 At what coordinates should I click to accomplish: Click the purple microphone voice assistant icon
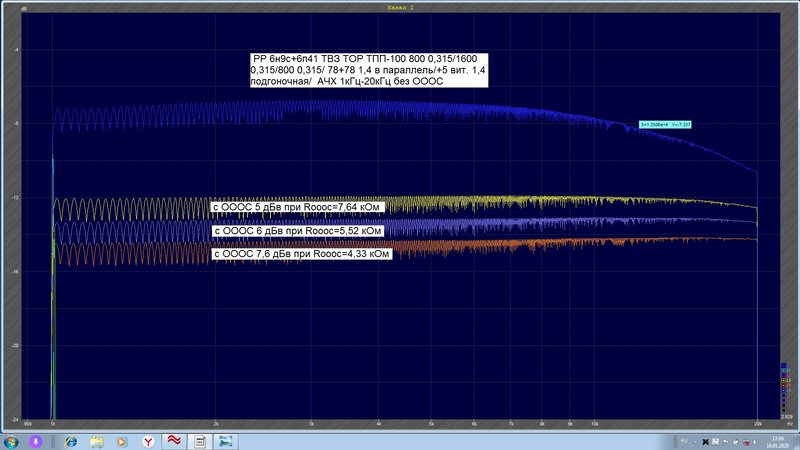pyautogui.click(x=35, y=441)
